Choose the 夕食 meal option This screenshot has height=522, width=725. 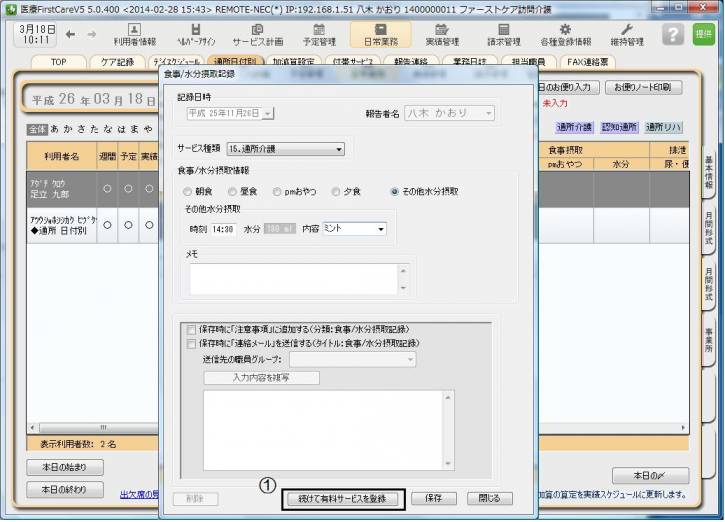click(339, 191)
